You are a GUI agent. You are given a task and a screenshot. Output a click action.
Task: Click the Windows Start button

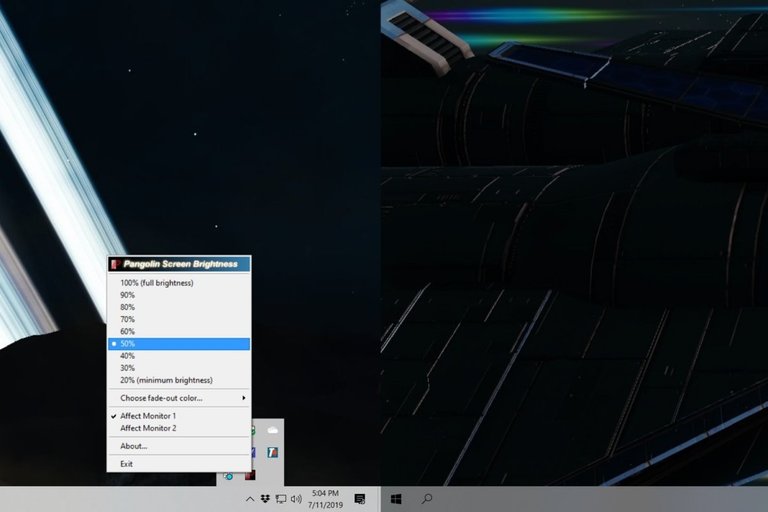coord(396,498)
